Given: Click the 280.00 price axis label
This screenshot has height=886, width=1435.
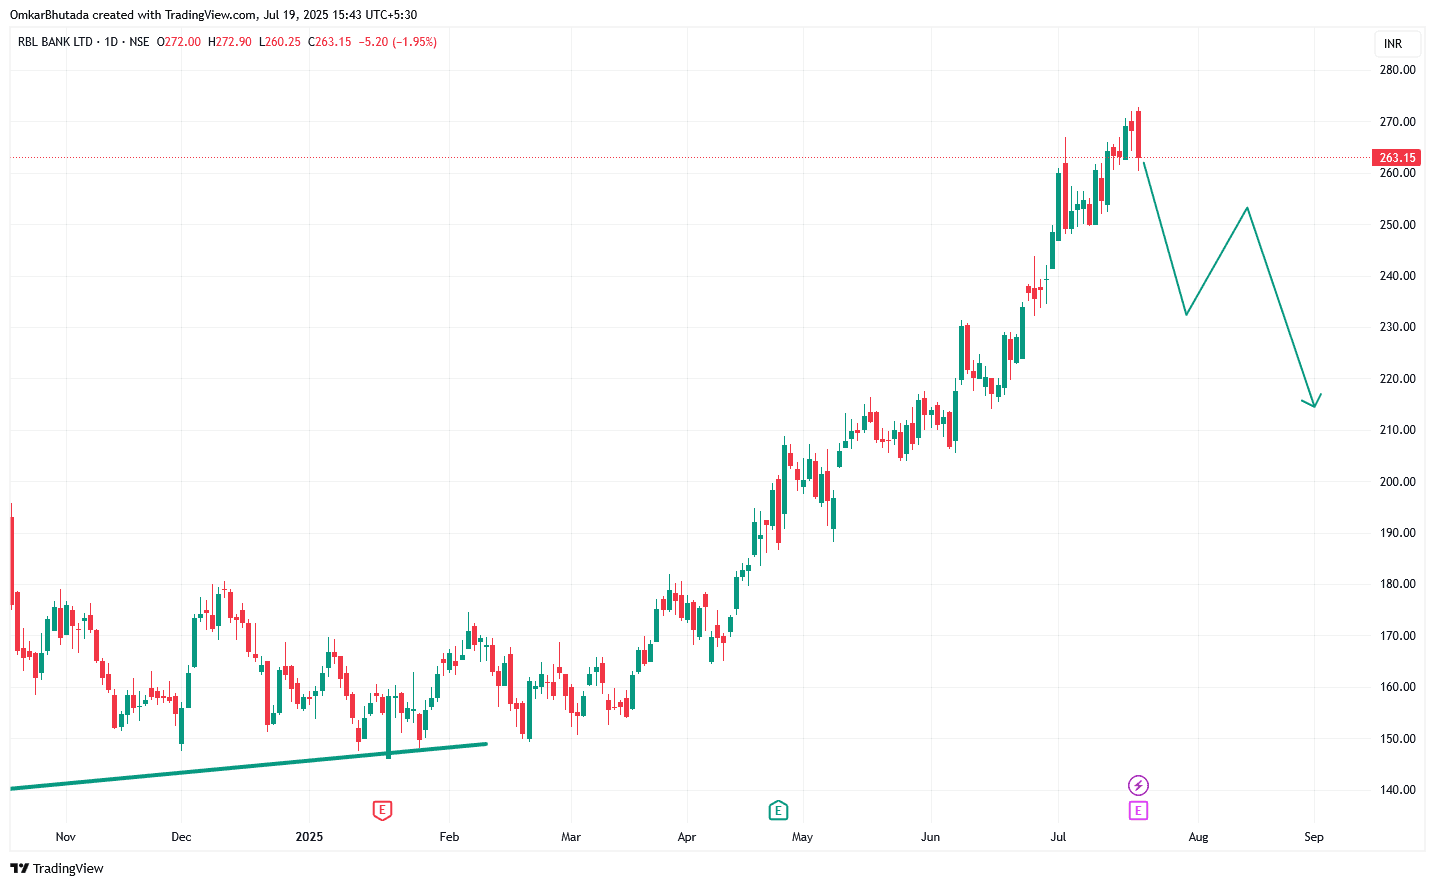Looking at the screenshot, I should (x=1397, y=70).
